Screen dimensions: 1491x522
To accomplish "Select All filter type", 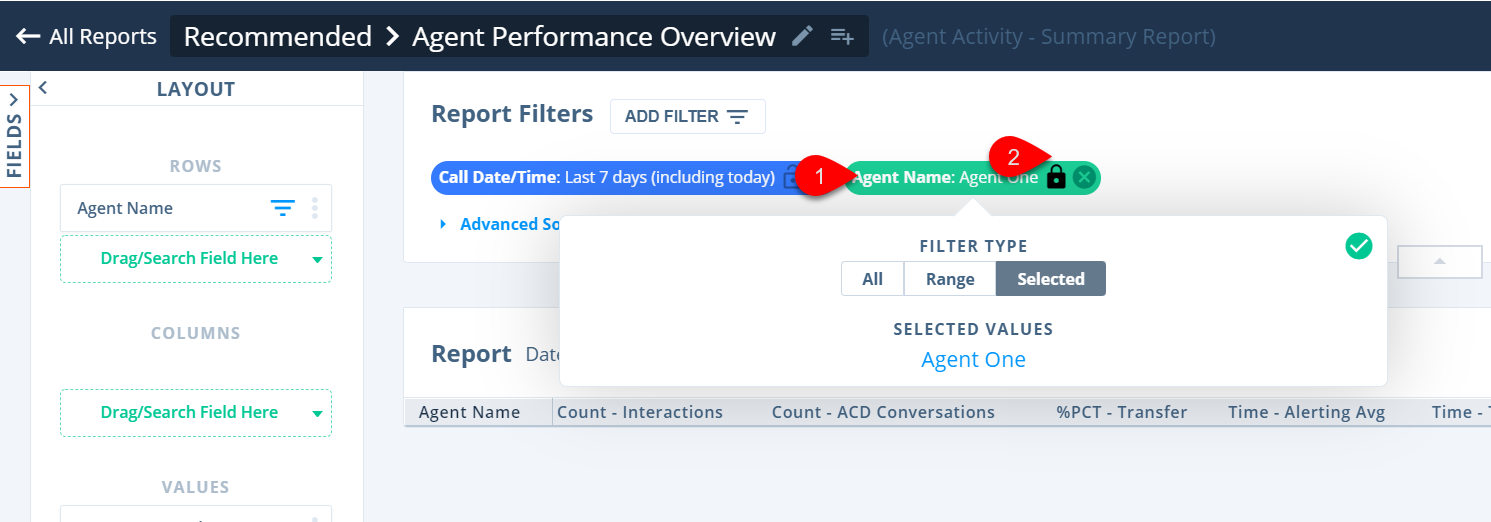I will [873, 279].
